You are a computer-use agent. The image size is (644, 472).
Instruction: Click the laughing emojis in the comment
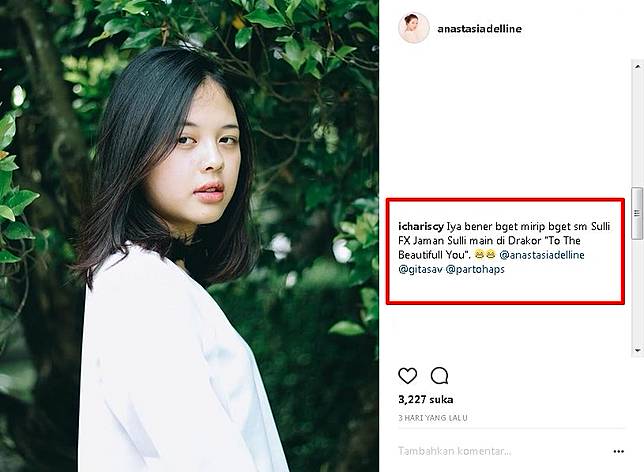pyautogui.click(x=485, y=255)
